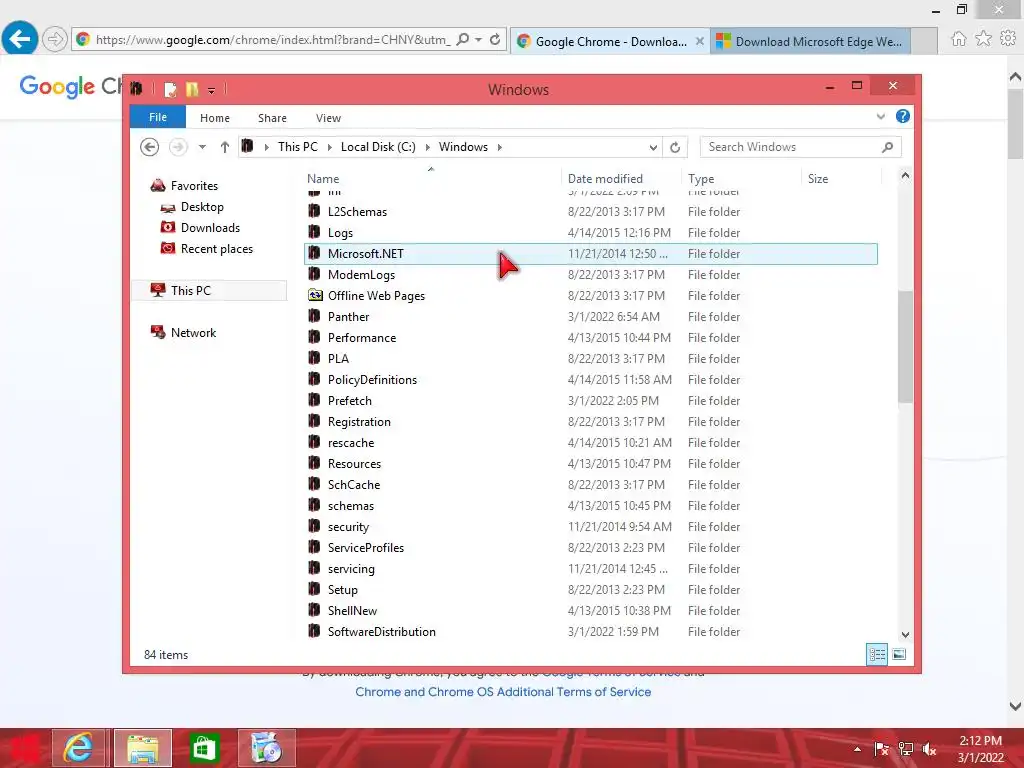Open the Share ribbon tab
Image resolution: width=1024 pixels, height=768 pixels.
[x=272, y=118]
